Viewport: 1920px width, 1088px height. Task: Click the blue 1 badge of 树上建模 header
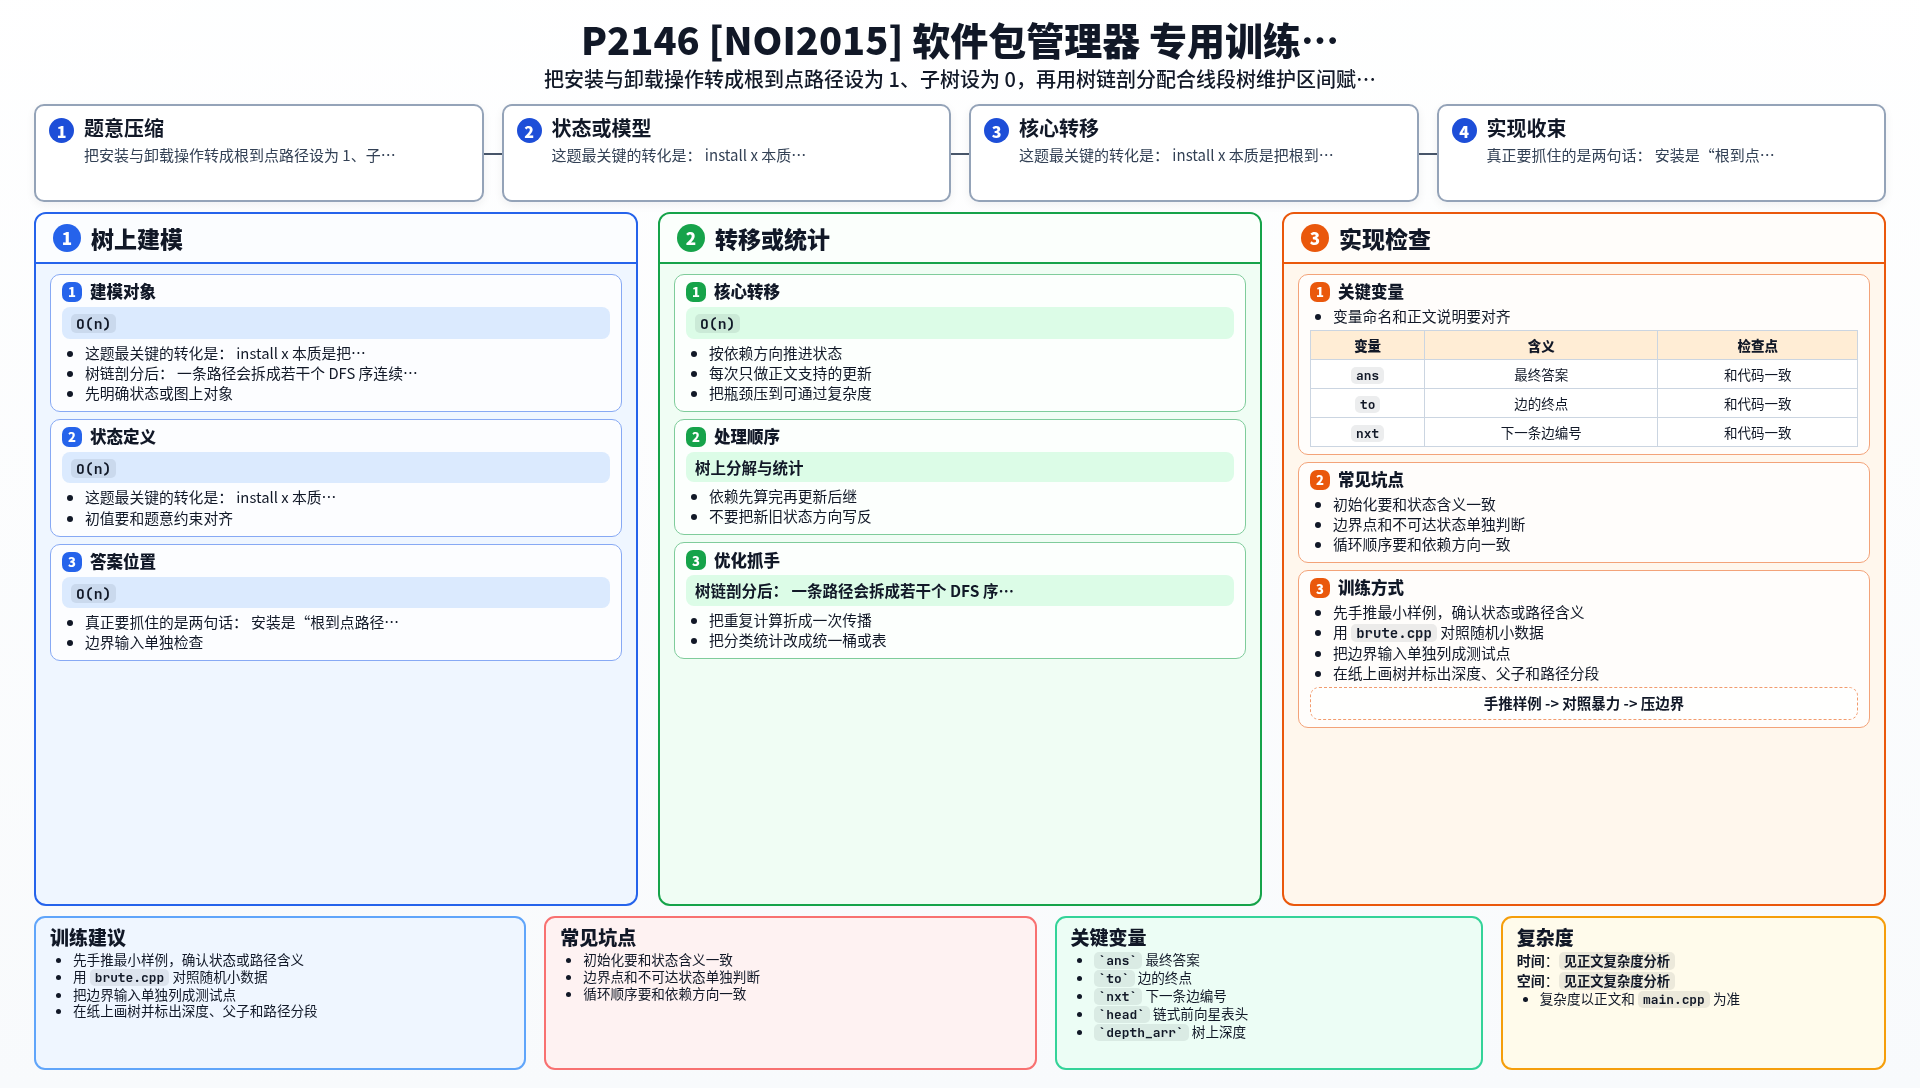[67, 238]
